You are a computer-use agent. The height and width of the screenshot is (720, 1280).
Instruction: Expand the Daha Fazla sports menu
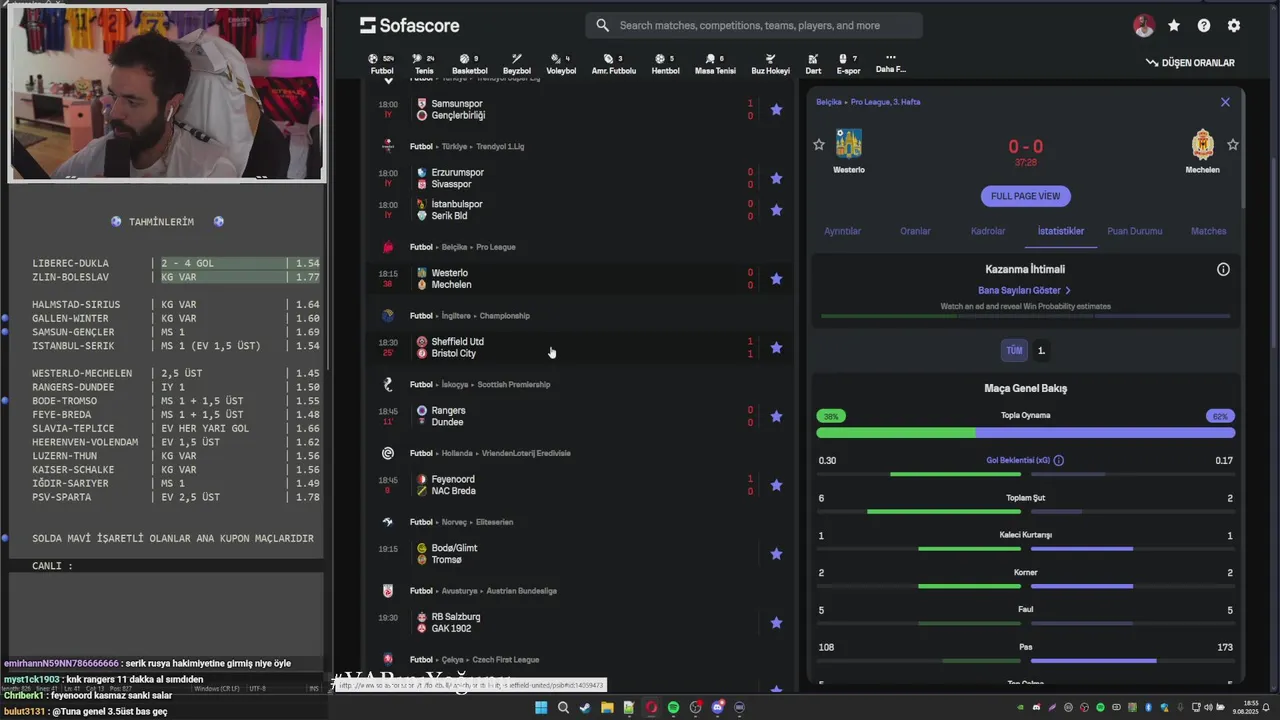click(x=890, y=63)
